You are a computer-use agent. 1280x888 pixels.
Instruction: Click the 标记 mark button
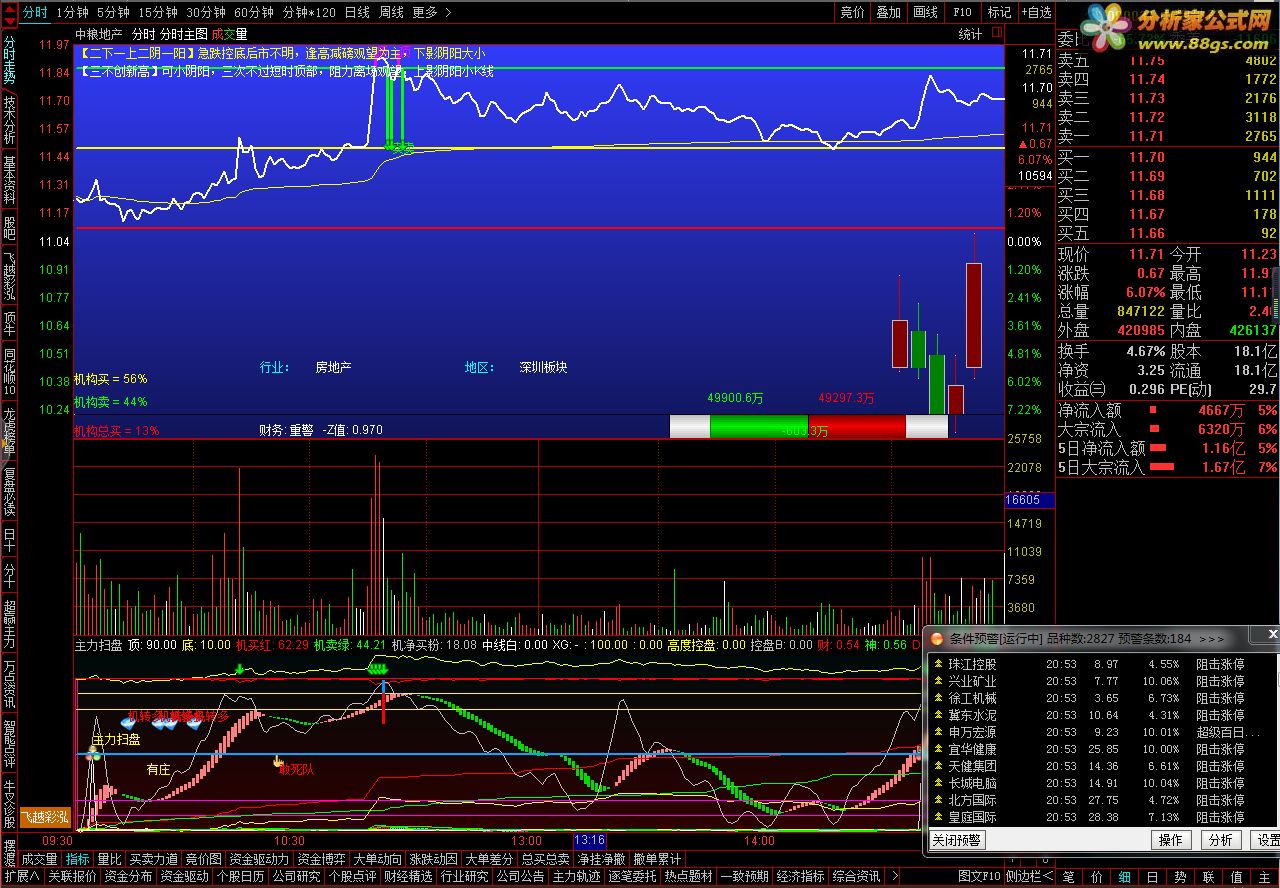pos(999,12)
